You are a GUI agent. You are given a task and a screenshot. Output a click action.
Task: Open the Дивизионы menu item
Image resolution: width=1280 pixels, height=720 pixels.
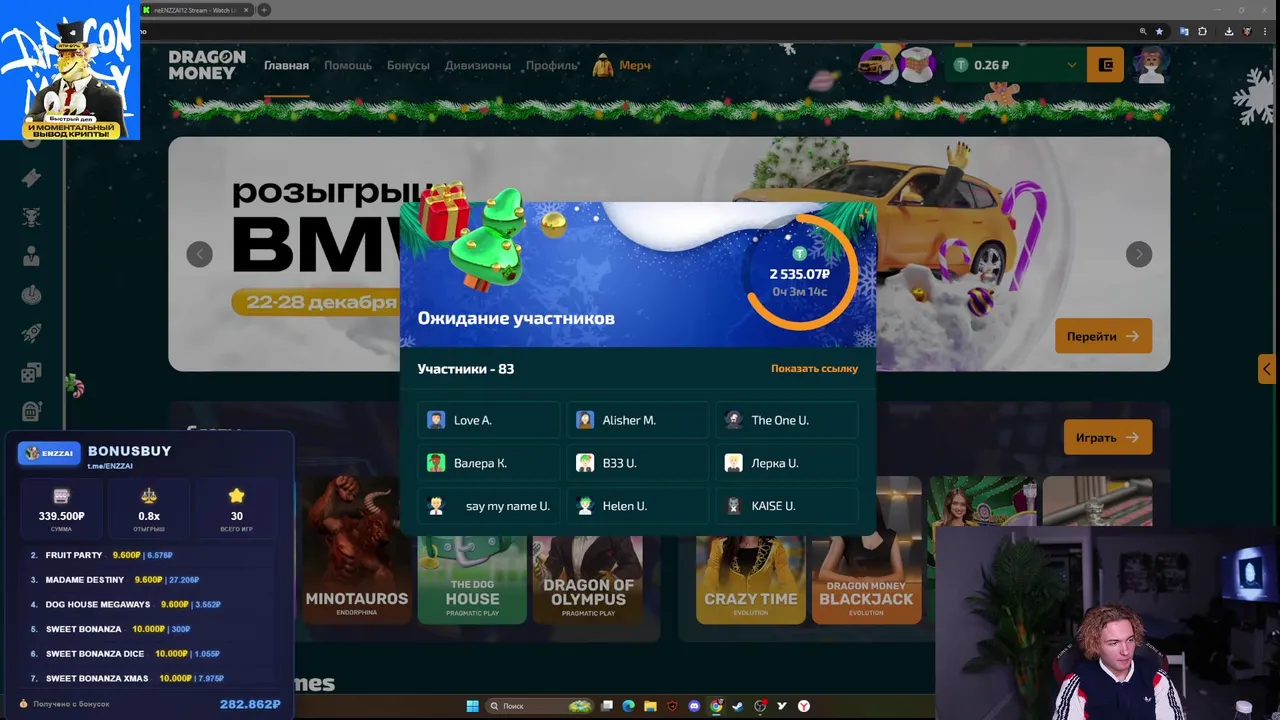478,65
